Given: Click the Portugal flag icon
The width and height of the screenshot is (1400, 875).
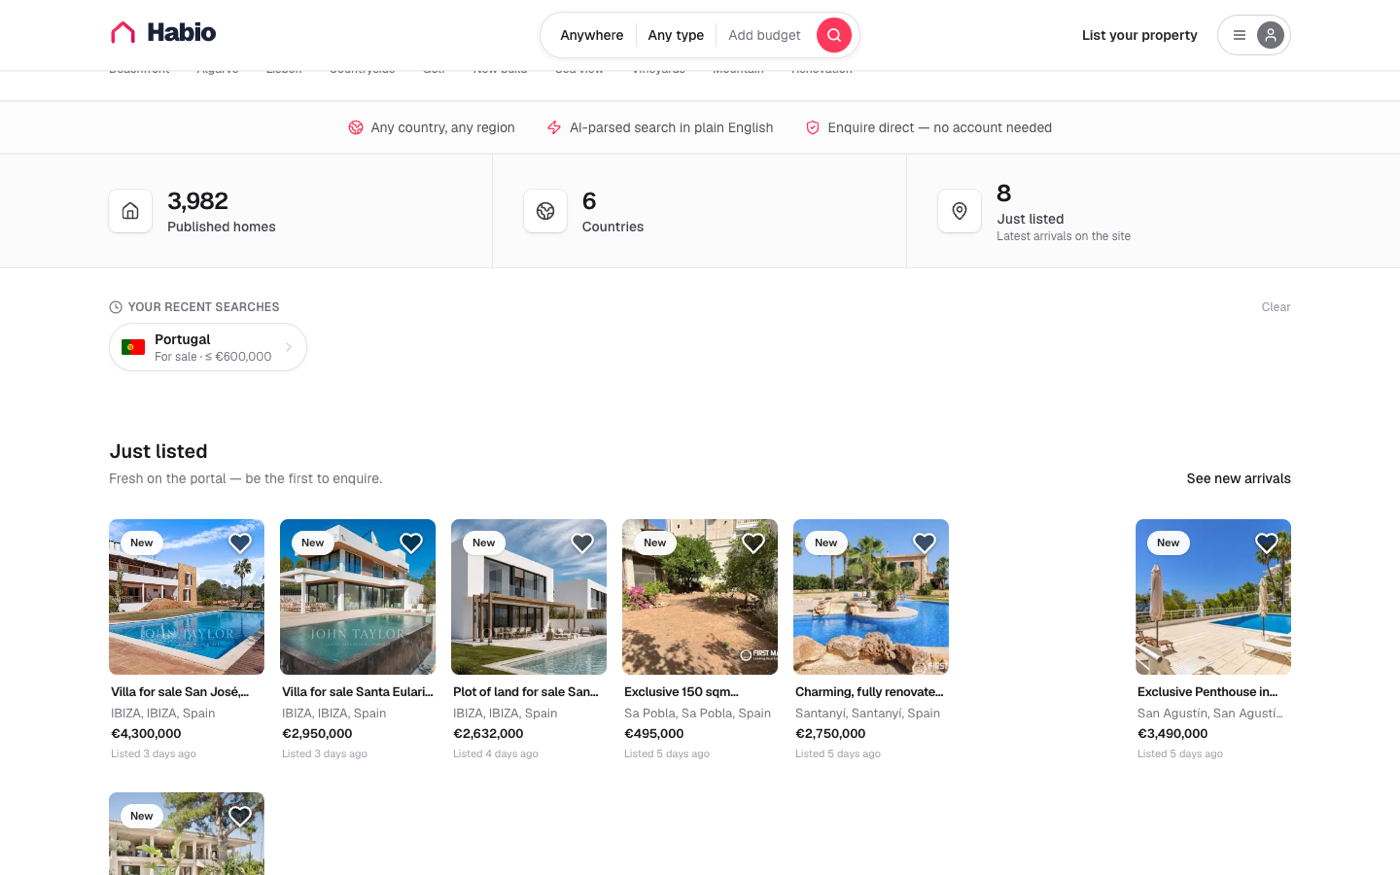Looking at the screenshot, I should [x=133, y=347].
